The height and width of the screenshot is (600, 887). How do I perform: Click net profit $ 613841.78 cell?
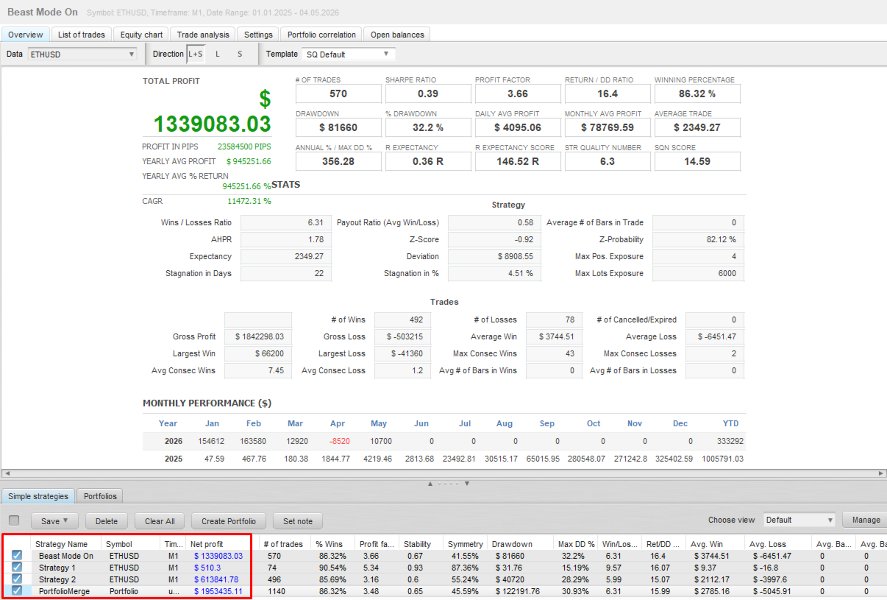tap(216, 580)
